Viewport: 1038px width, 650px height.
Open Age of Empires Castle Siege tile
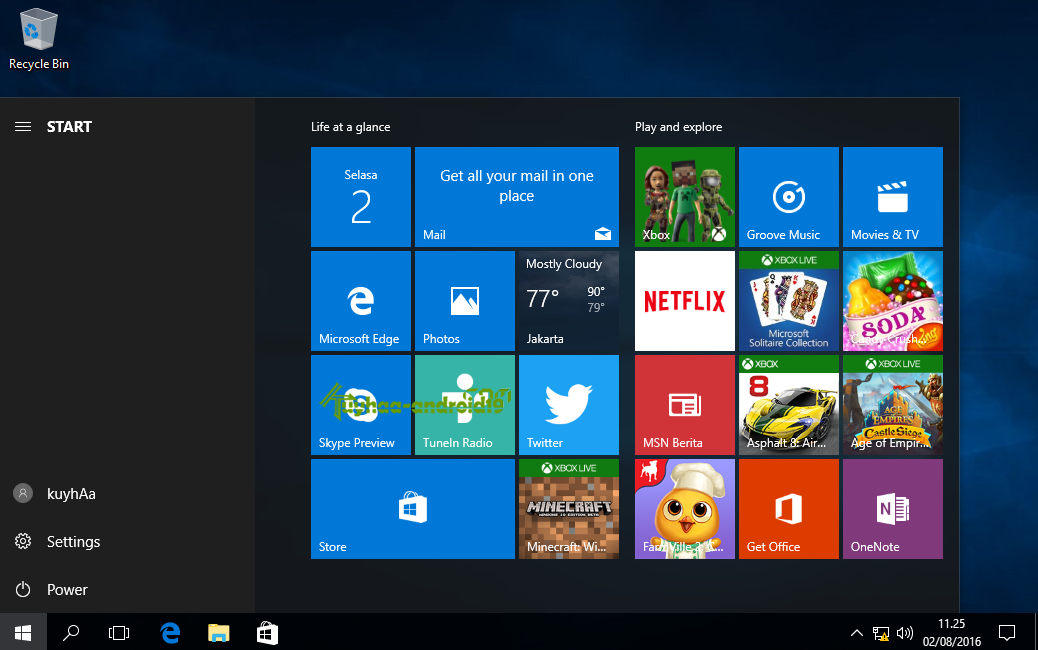tap(892, 404)
